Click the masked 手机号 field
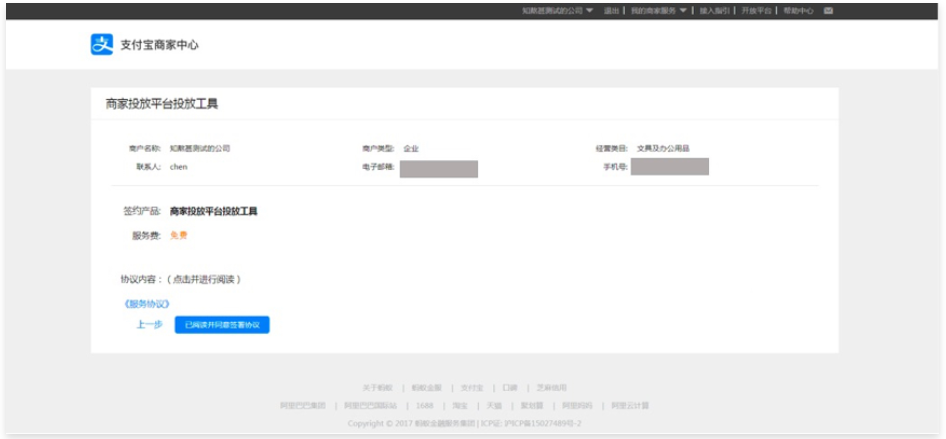Image resolution: width=946 pixels, height=439 pixels. 670,166
